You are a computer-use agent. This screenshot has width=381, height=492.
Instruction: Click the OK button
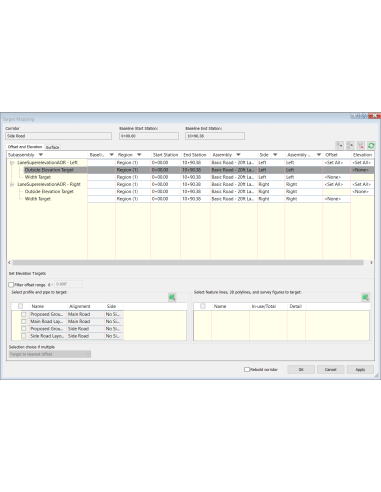[x=301, y=369]
